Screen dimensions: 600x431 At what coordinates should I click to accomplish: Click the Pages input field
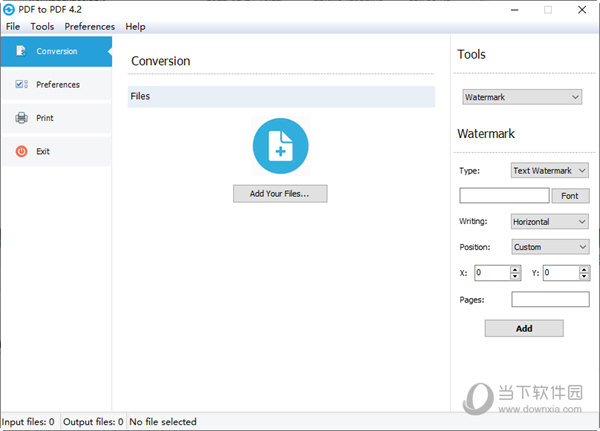(x=550, y=299)
